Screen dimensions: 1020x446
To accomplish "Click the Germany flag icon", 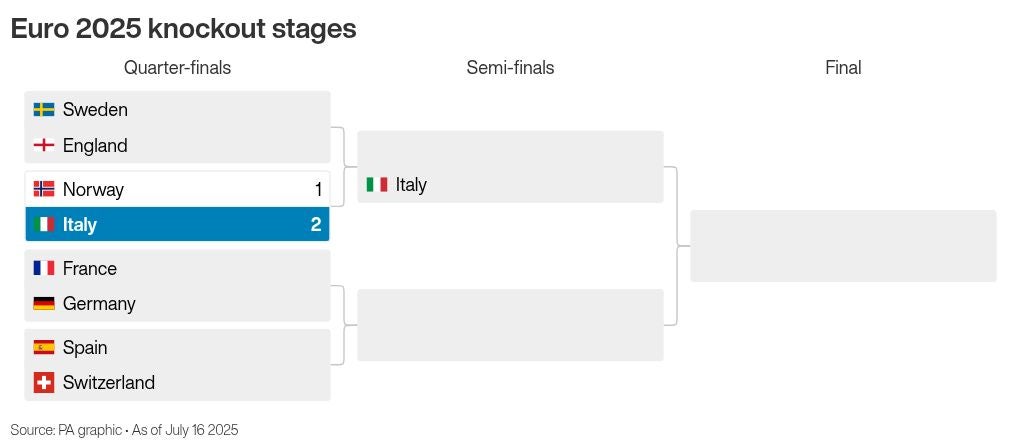I will 44,304.
